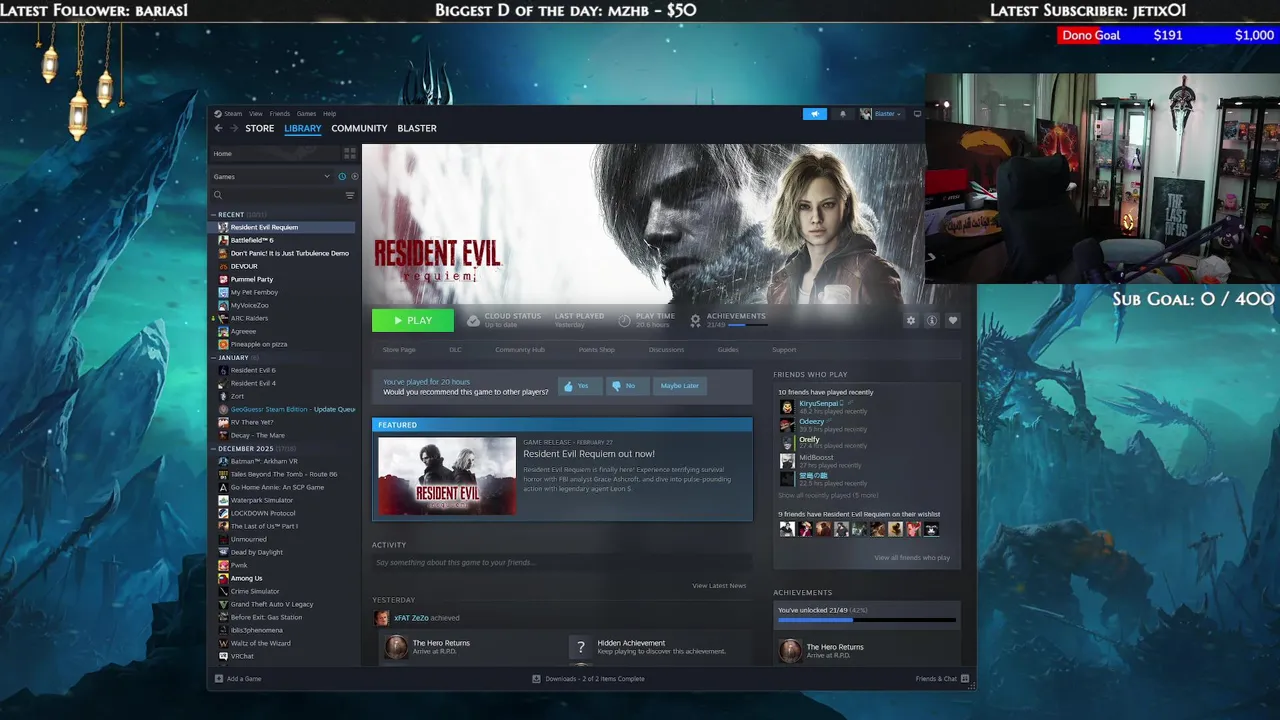Open the Steam menu

pos(232,114)
